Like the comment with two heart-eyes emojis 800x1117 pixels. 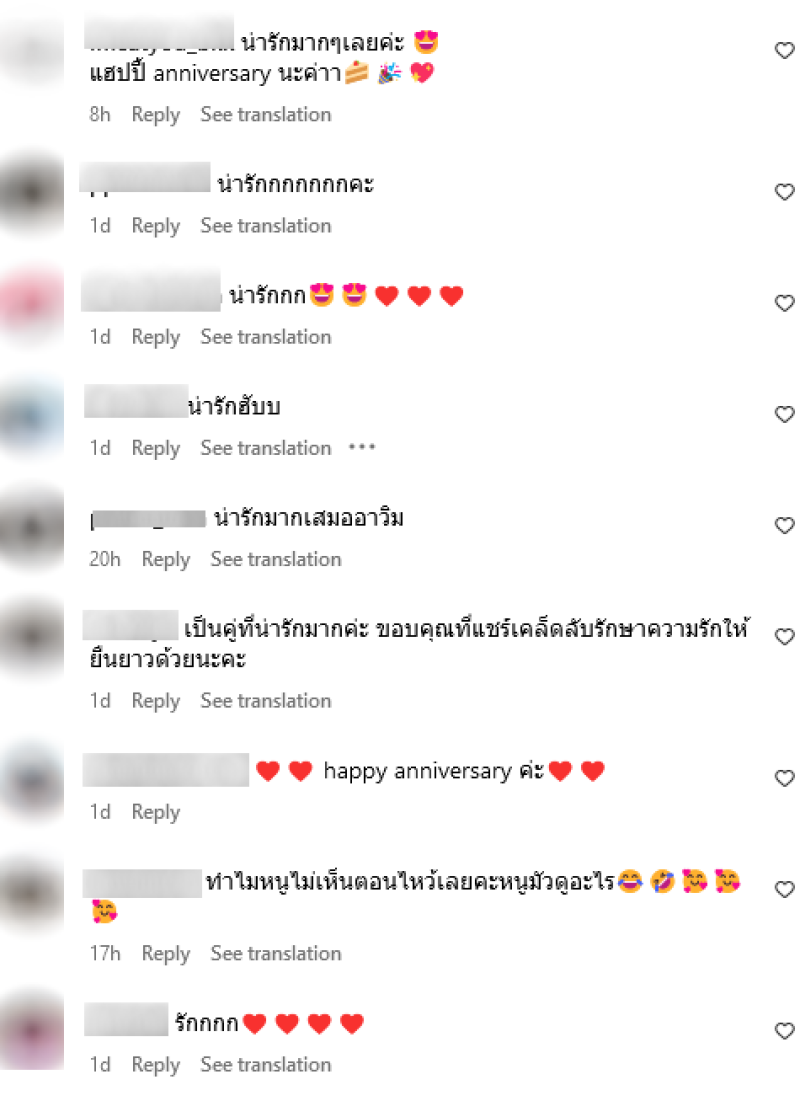pyautogui.click(x=784, y=303)
